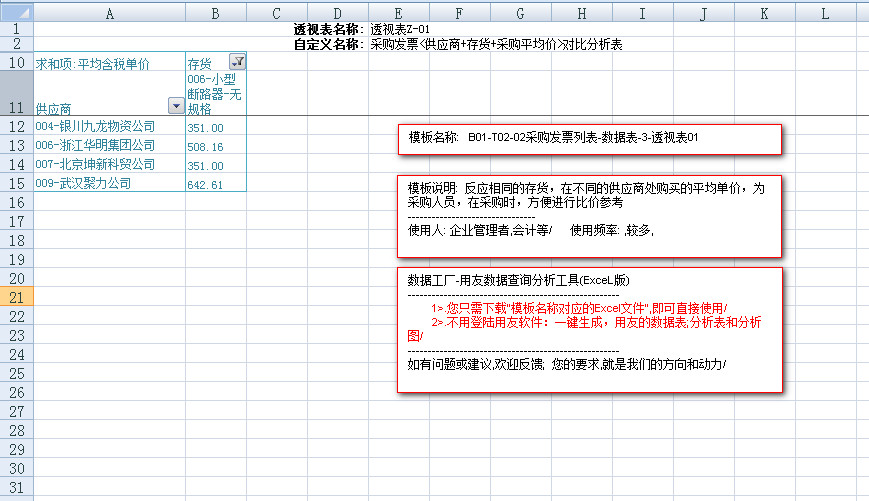The height and width of the screenshot is (501, 869).
Task: Click the Select All corner button
Action: (16, 13)
